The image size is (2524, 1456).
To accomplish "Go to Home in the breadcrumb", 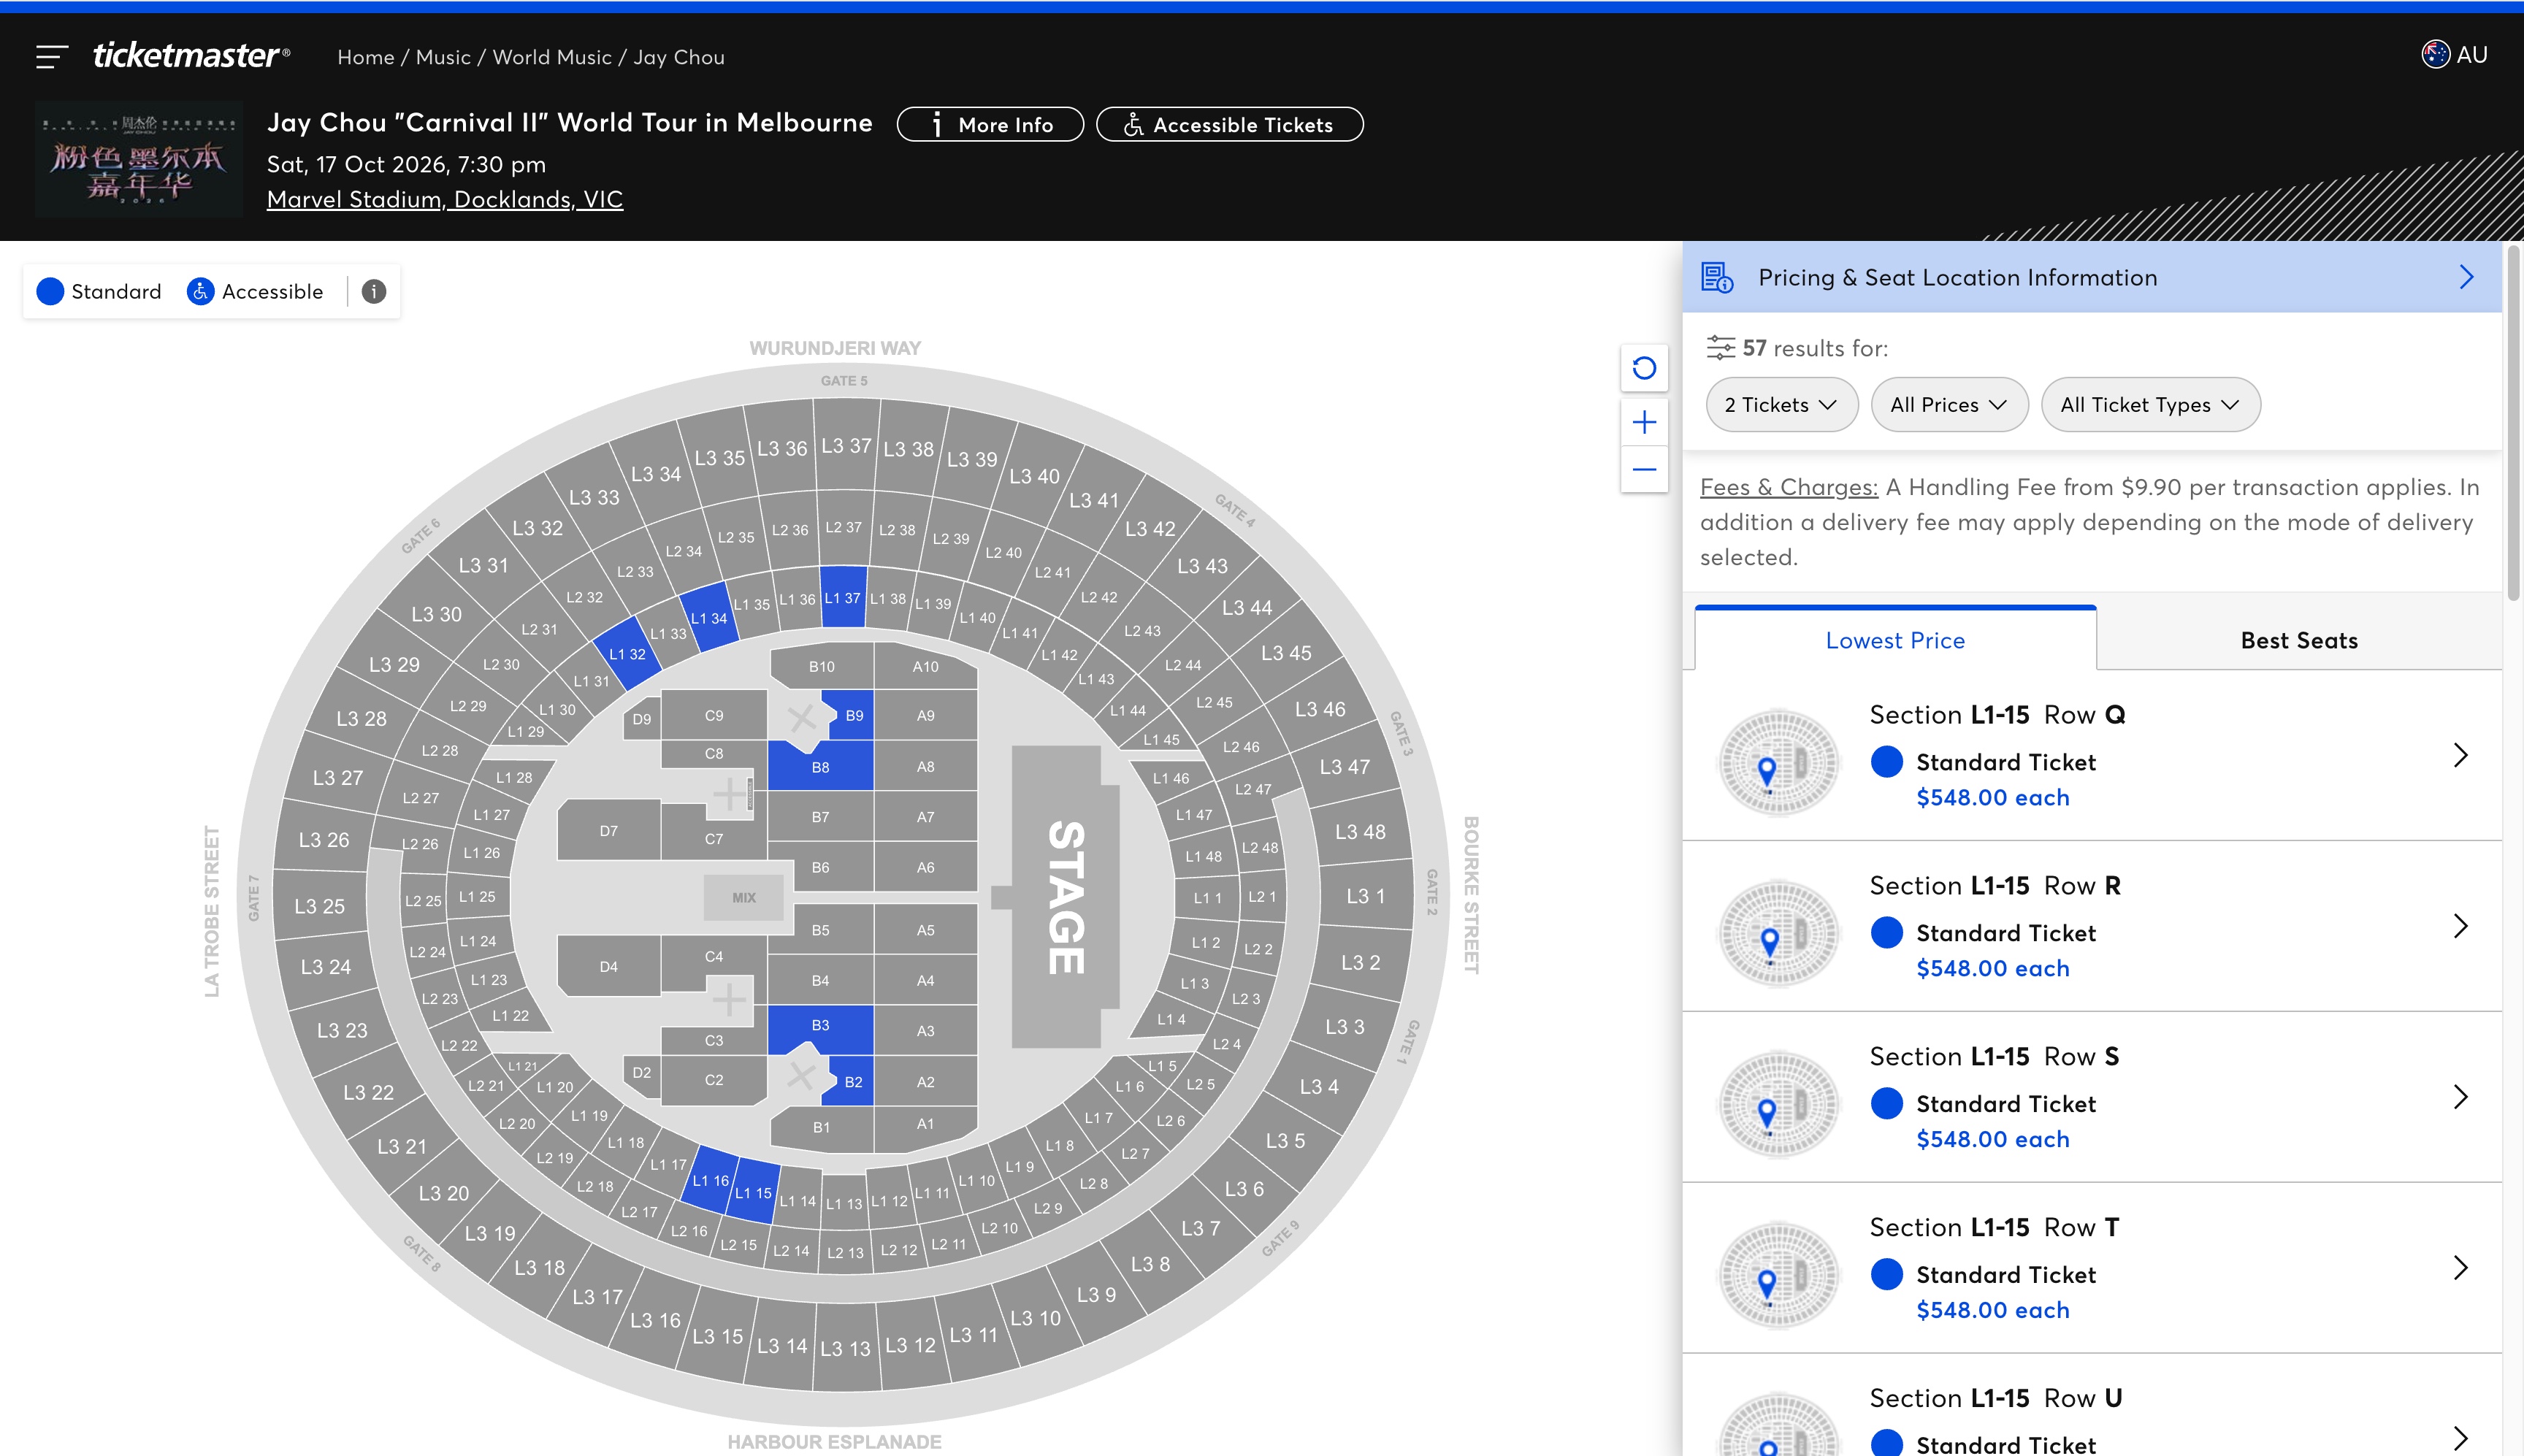I will tap(366, 57).
